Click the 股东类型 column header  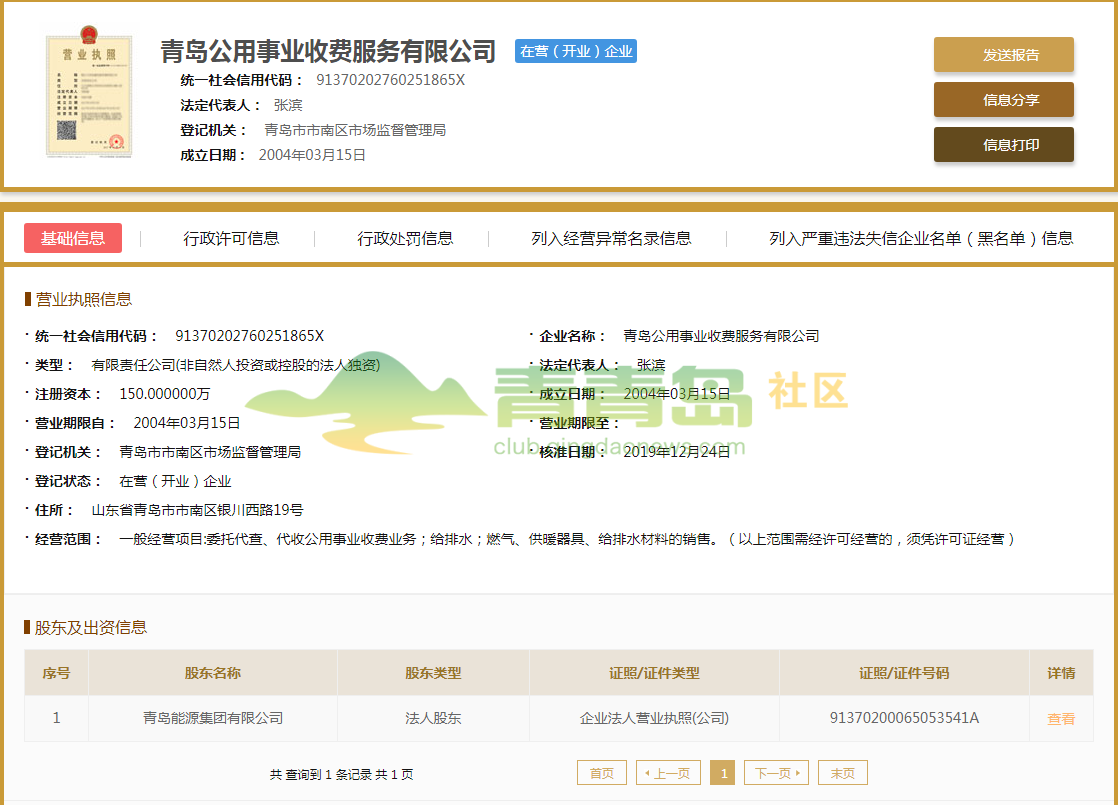click(x=434, y=673)
